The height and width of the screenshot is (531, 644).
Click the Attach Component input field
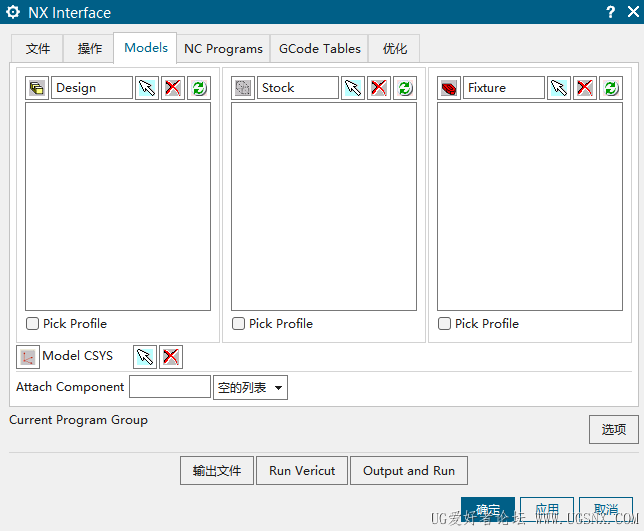tap(170, 387)
